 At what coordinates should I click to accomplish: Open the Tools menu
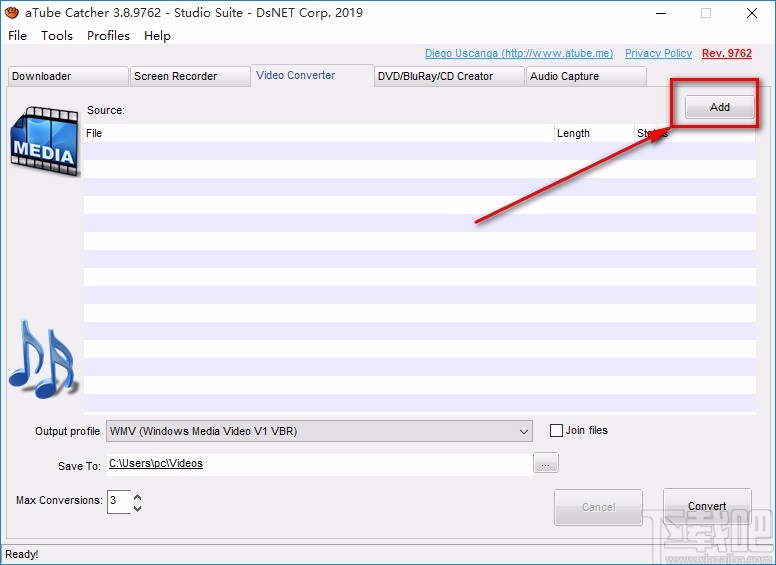point(57,36)
